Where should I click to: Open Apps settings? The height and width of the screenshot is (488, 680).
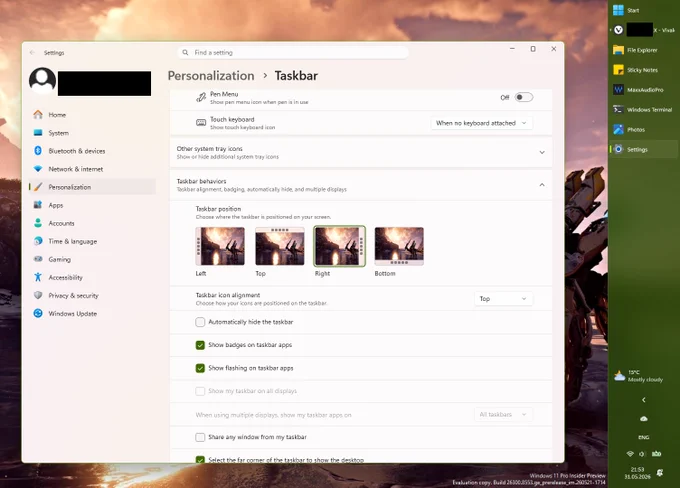(92, 205)
